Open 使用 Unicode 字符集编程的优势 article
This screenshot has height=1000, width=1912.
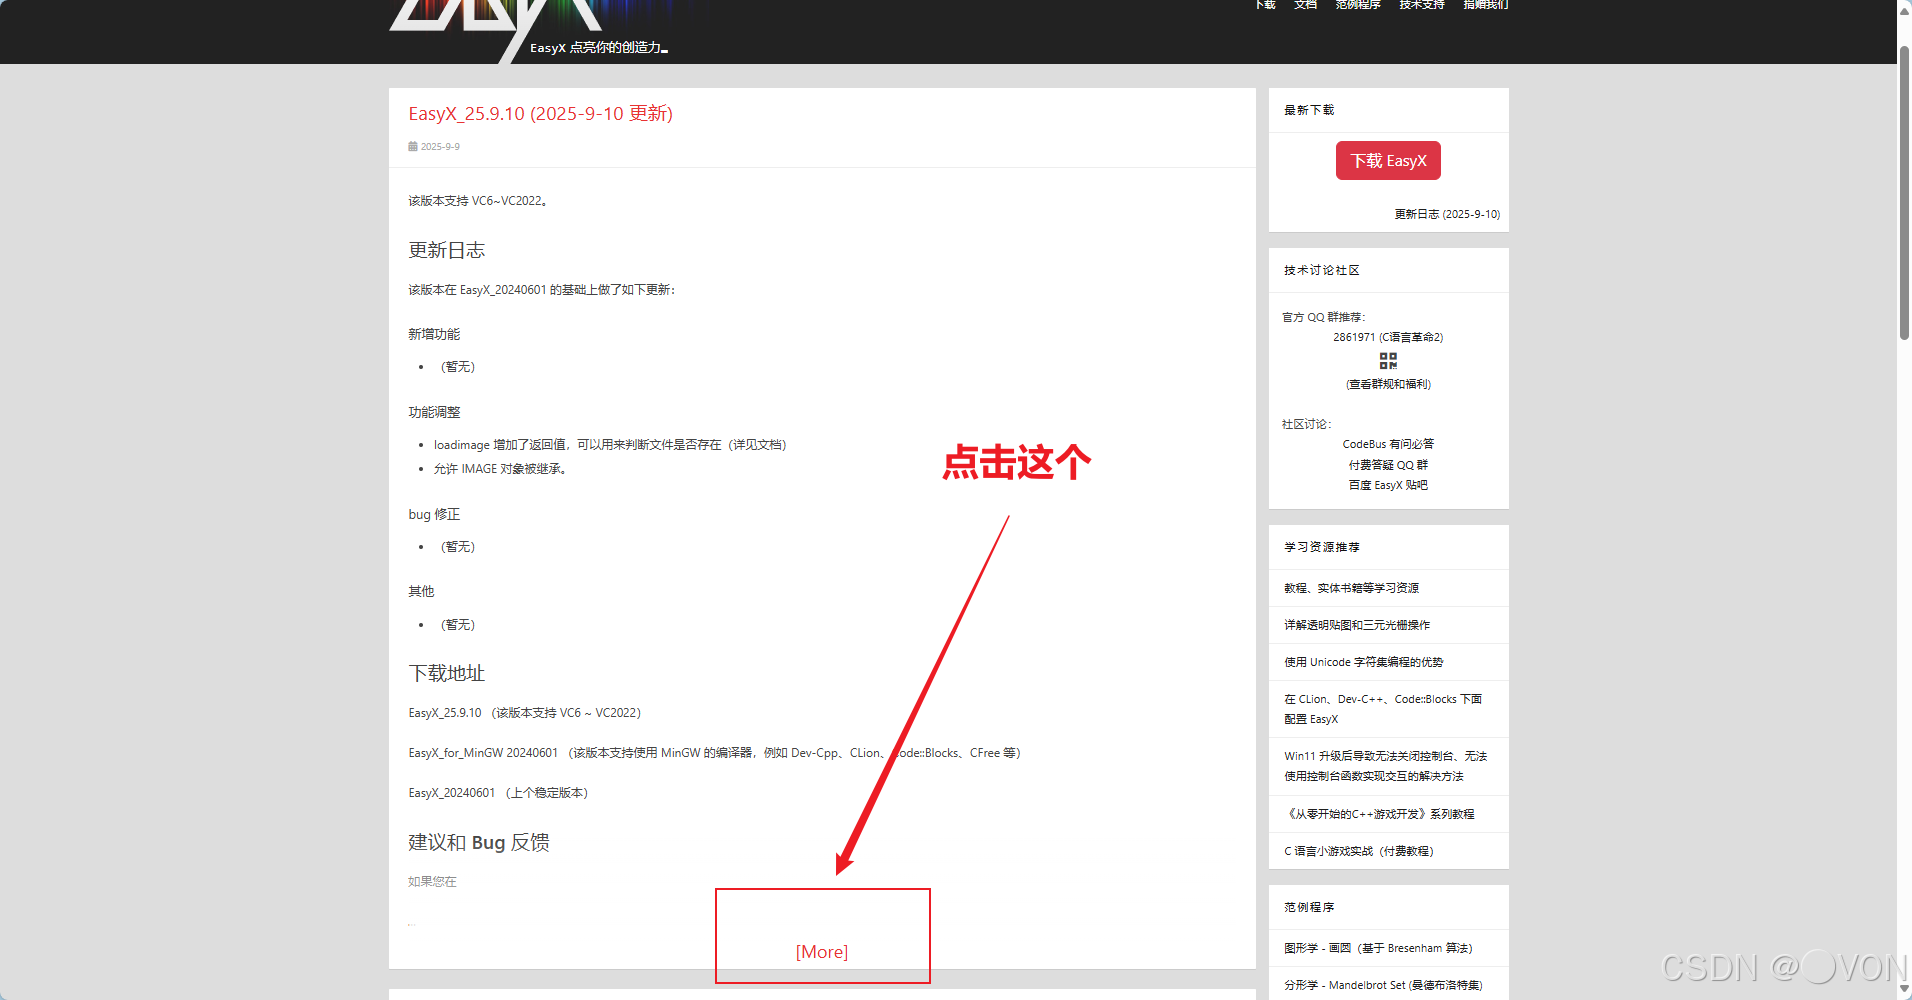pos(1364,662)
